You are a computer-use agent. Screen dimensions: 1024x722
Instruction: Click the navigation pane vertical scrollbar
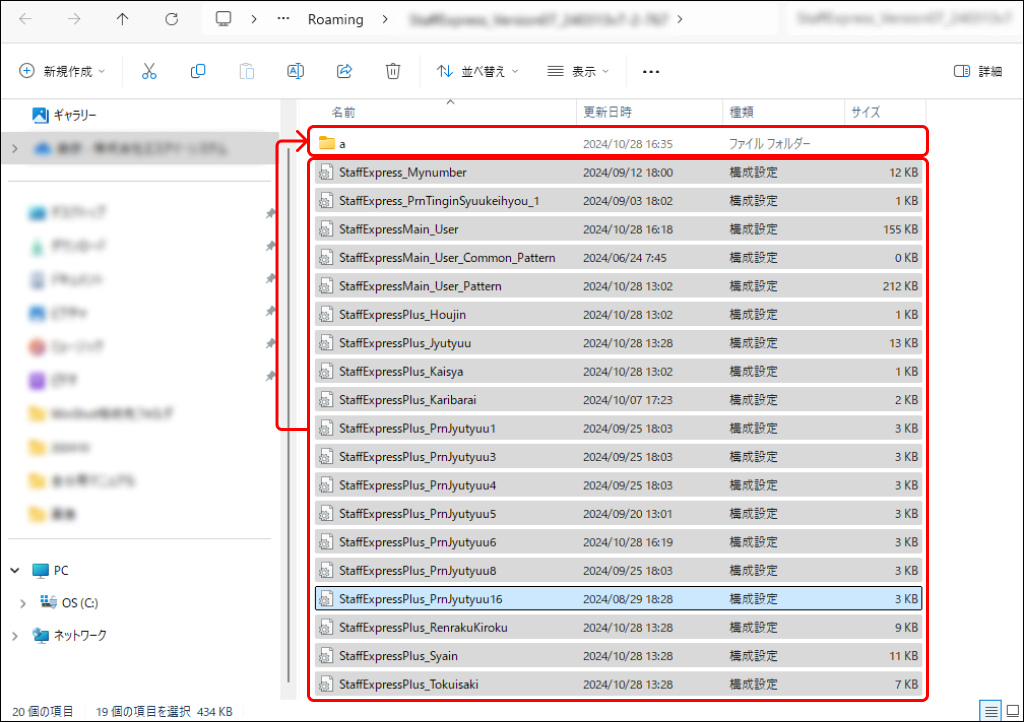tap(288, 415)
